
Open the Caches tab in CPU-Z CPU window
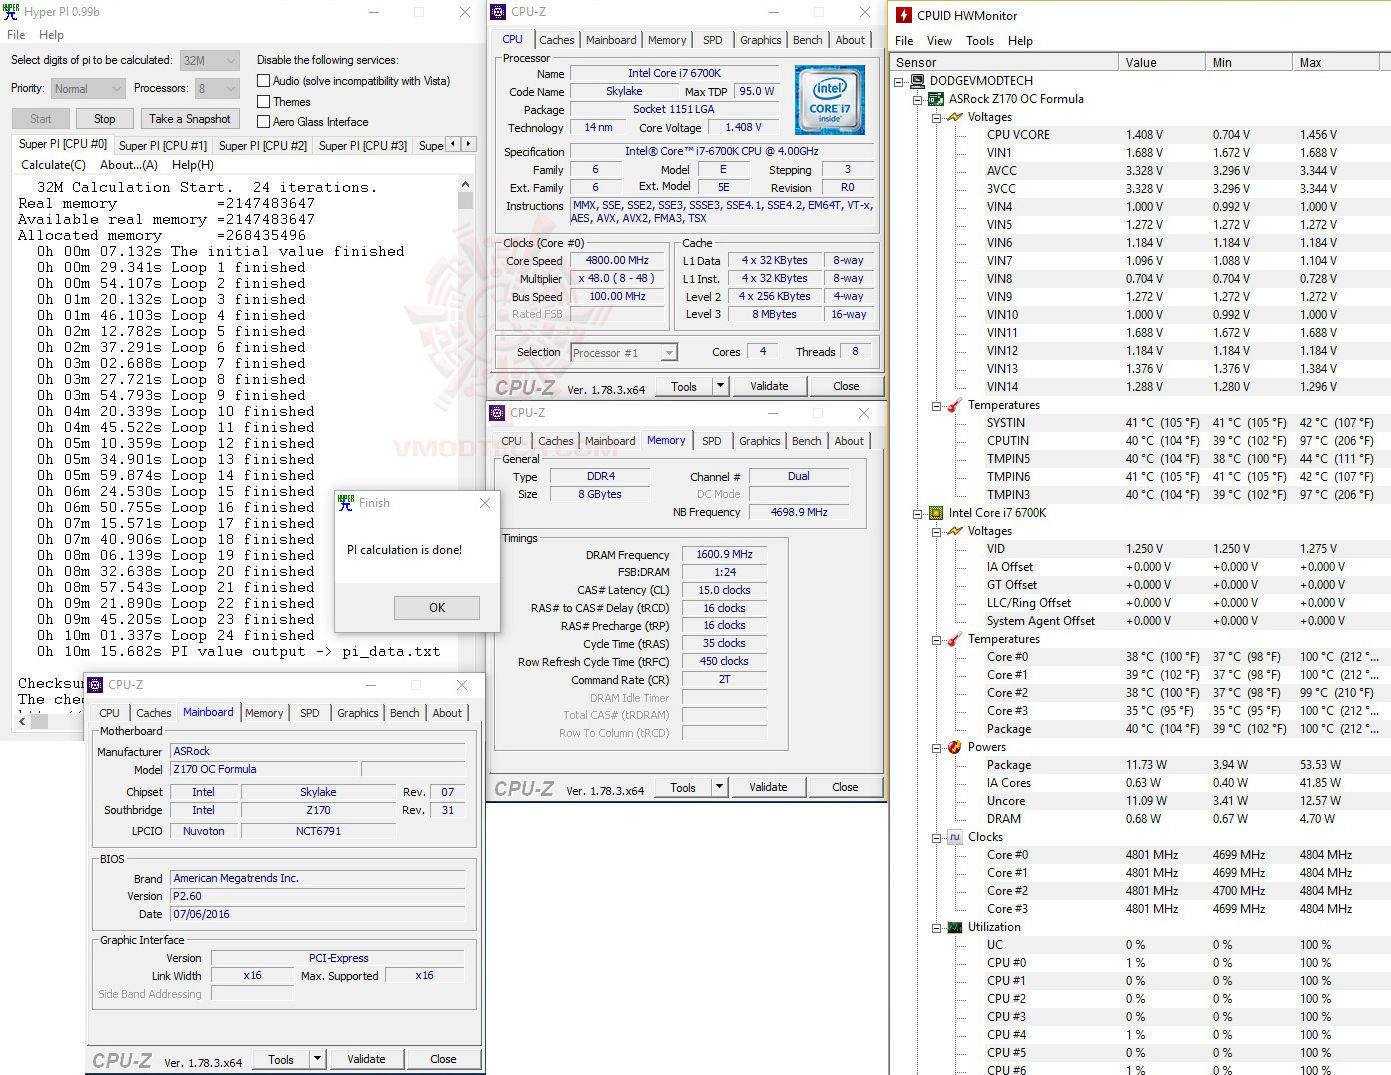coord(557,40)
